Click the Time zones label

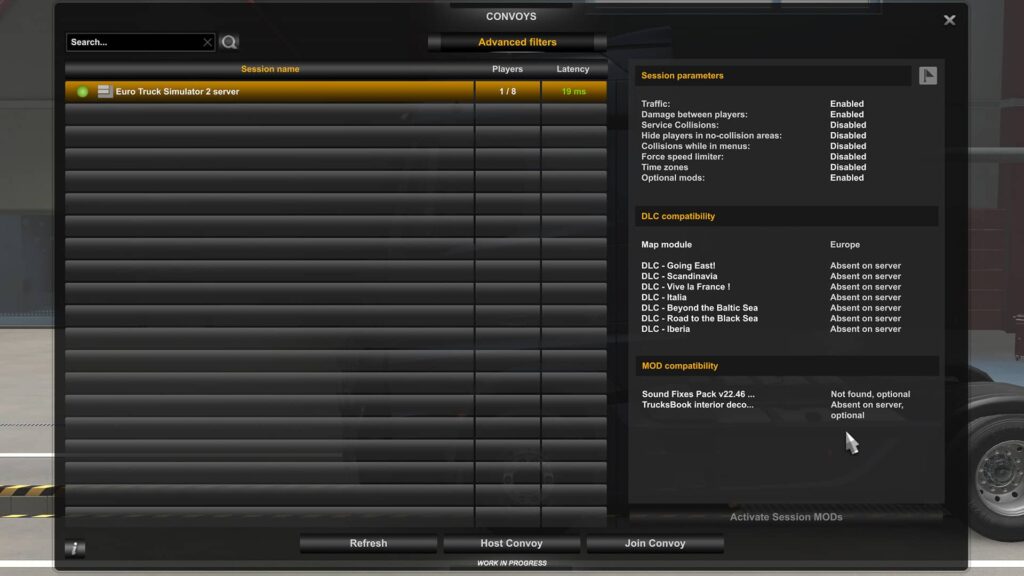664,167
